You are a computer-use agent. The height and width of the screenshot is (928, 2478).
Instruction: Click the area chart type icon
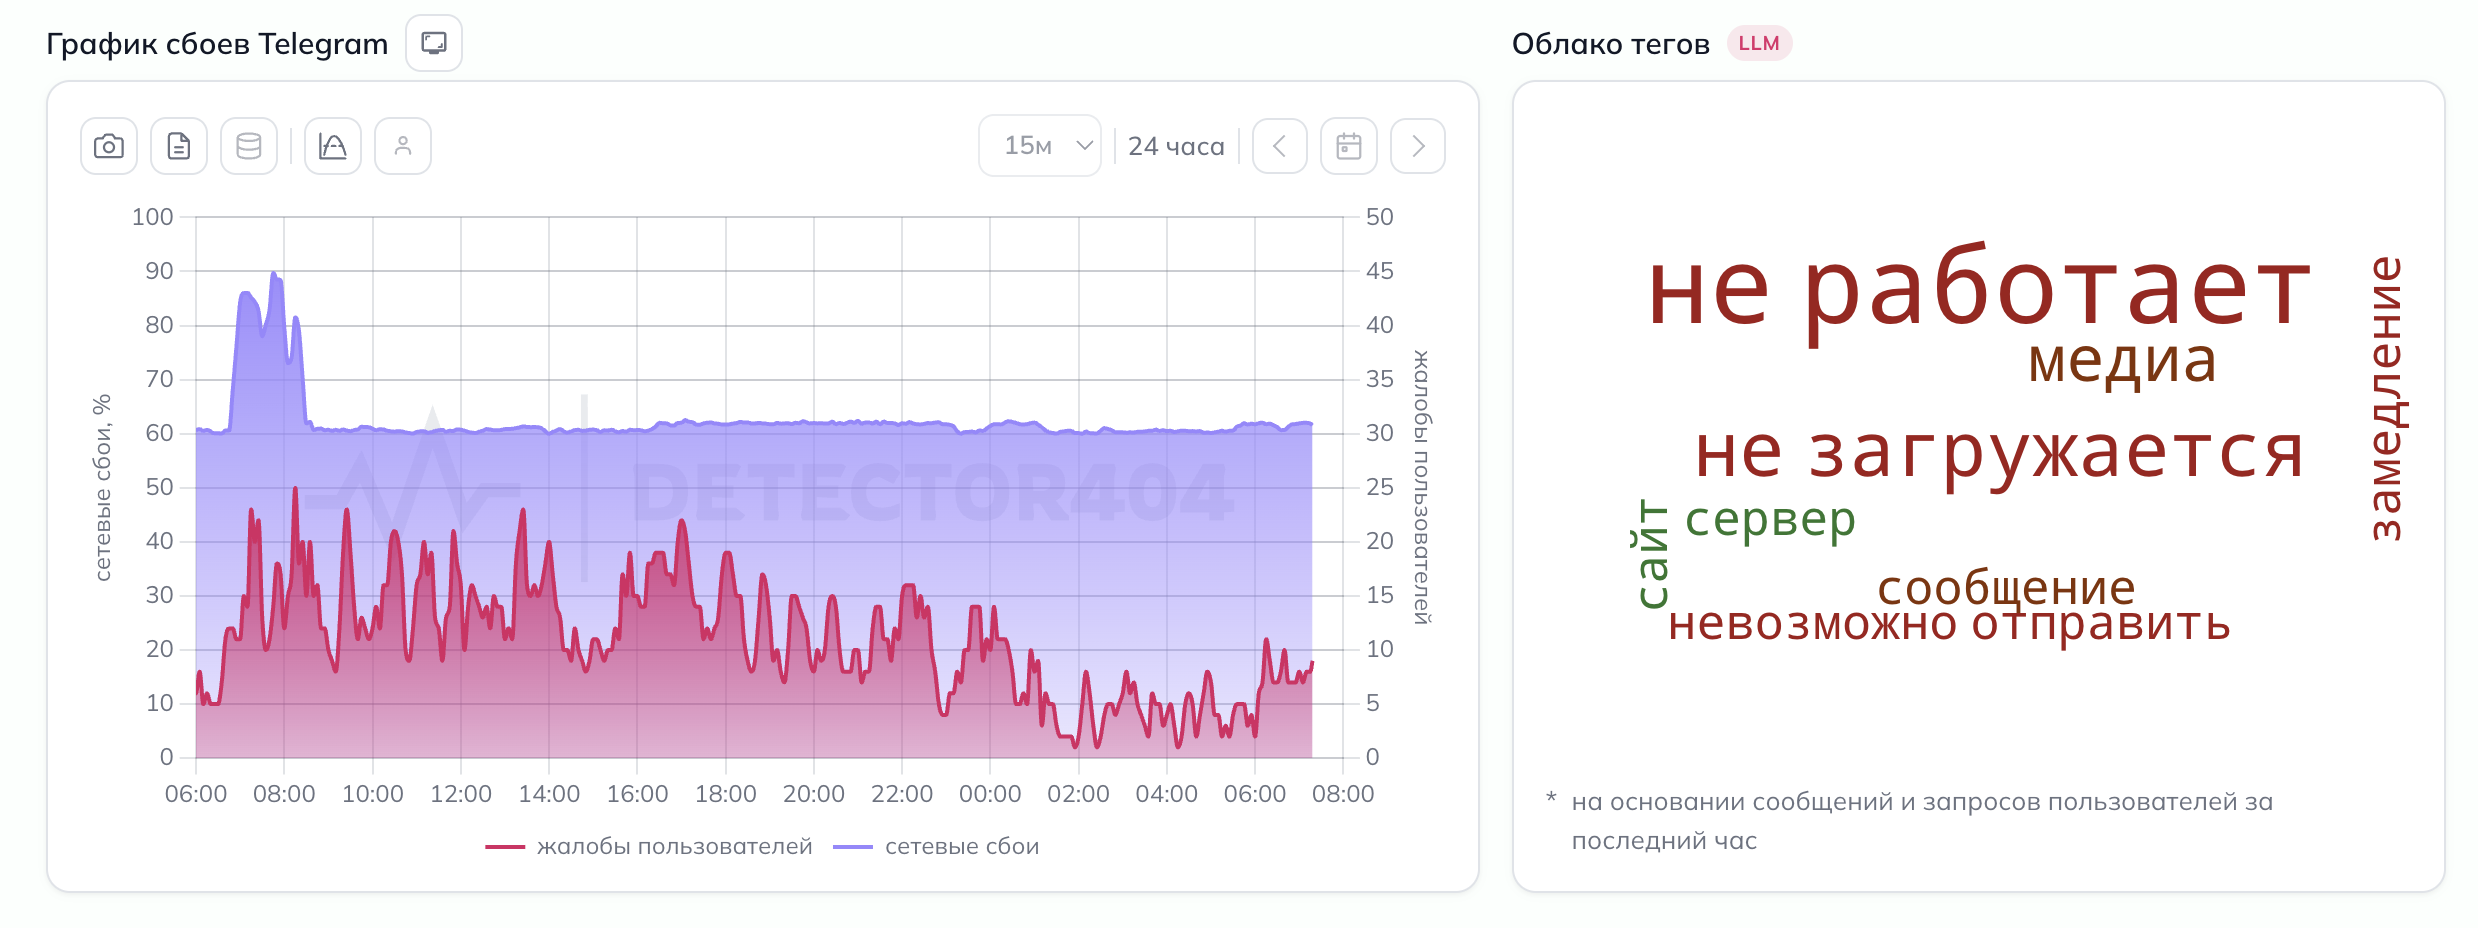point(333,147)
